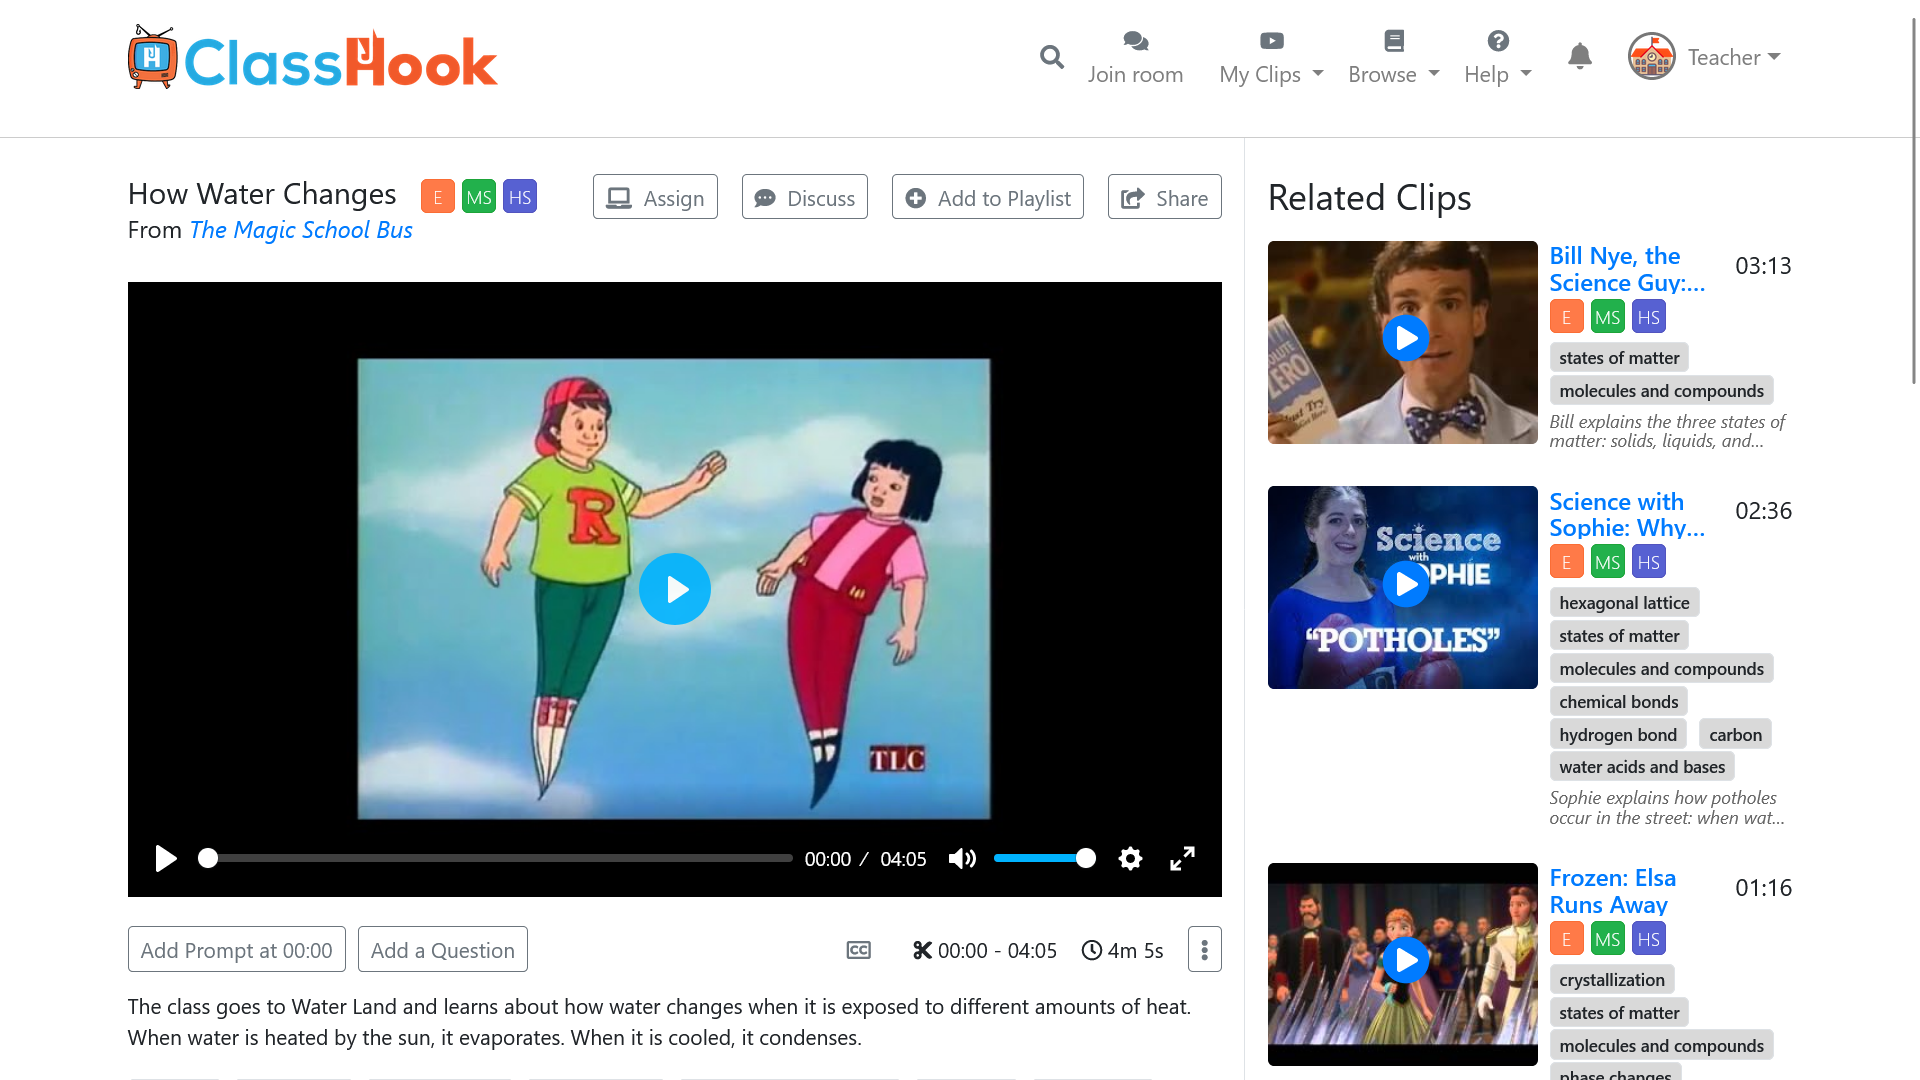Open video settings gear
This screenshot has width=1920, height=1080.
pos(1130,858)
